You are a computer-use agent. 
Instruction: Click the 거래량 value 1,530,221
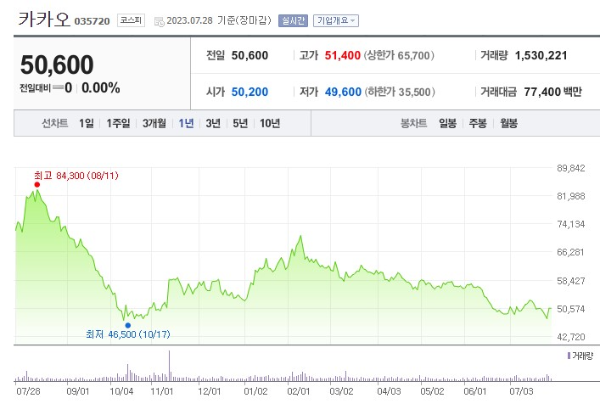tap(541, 55)
